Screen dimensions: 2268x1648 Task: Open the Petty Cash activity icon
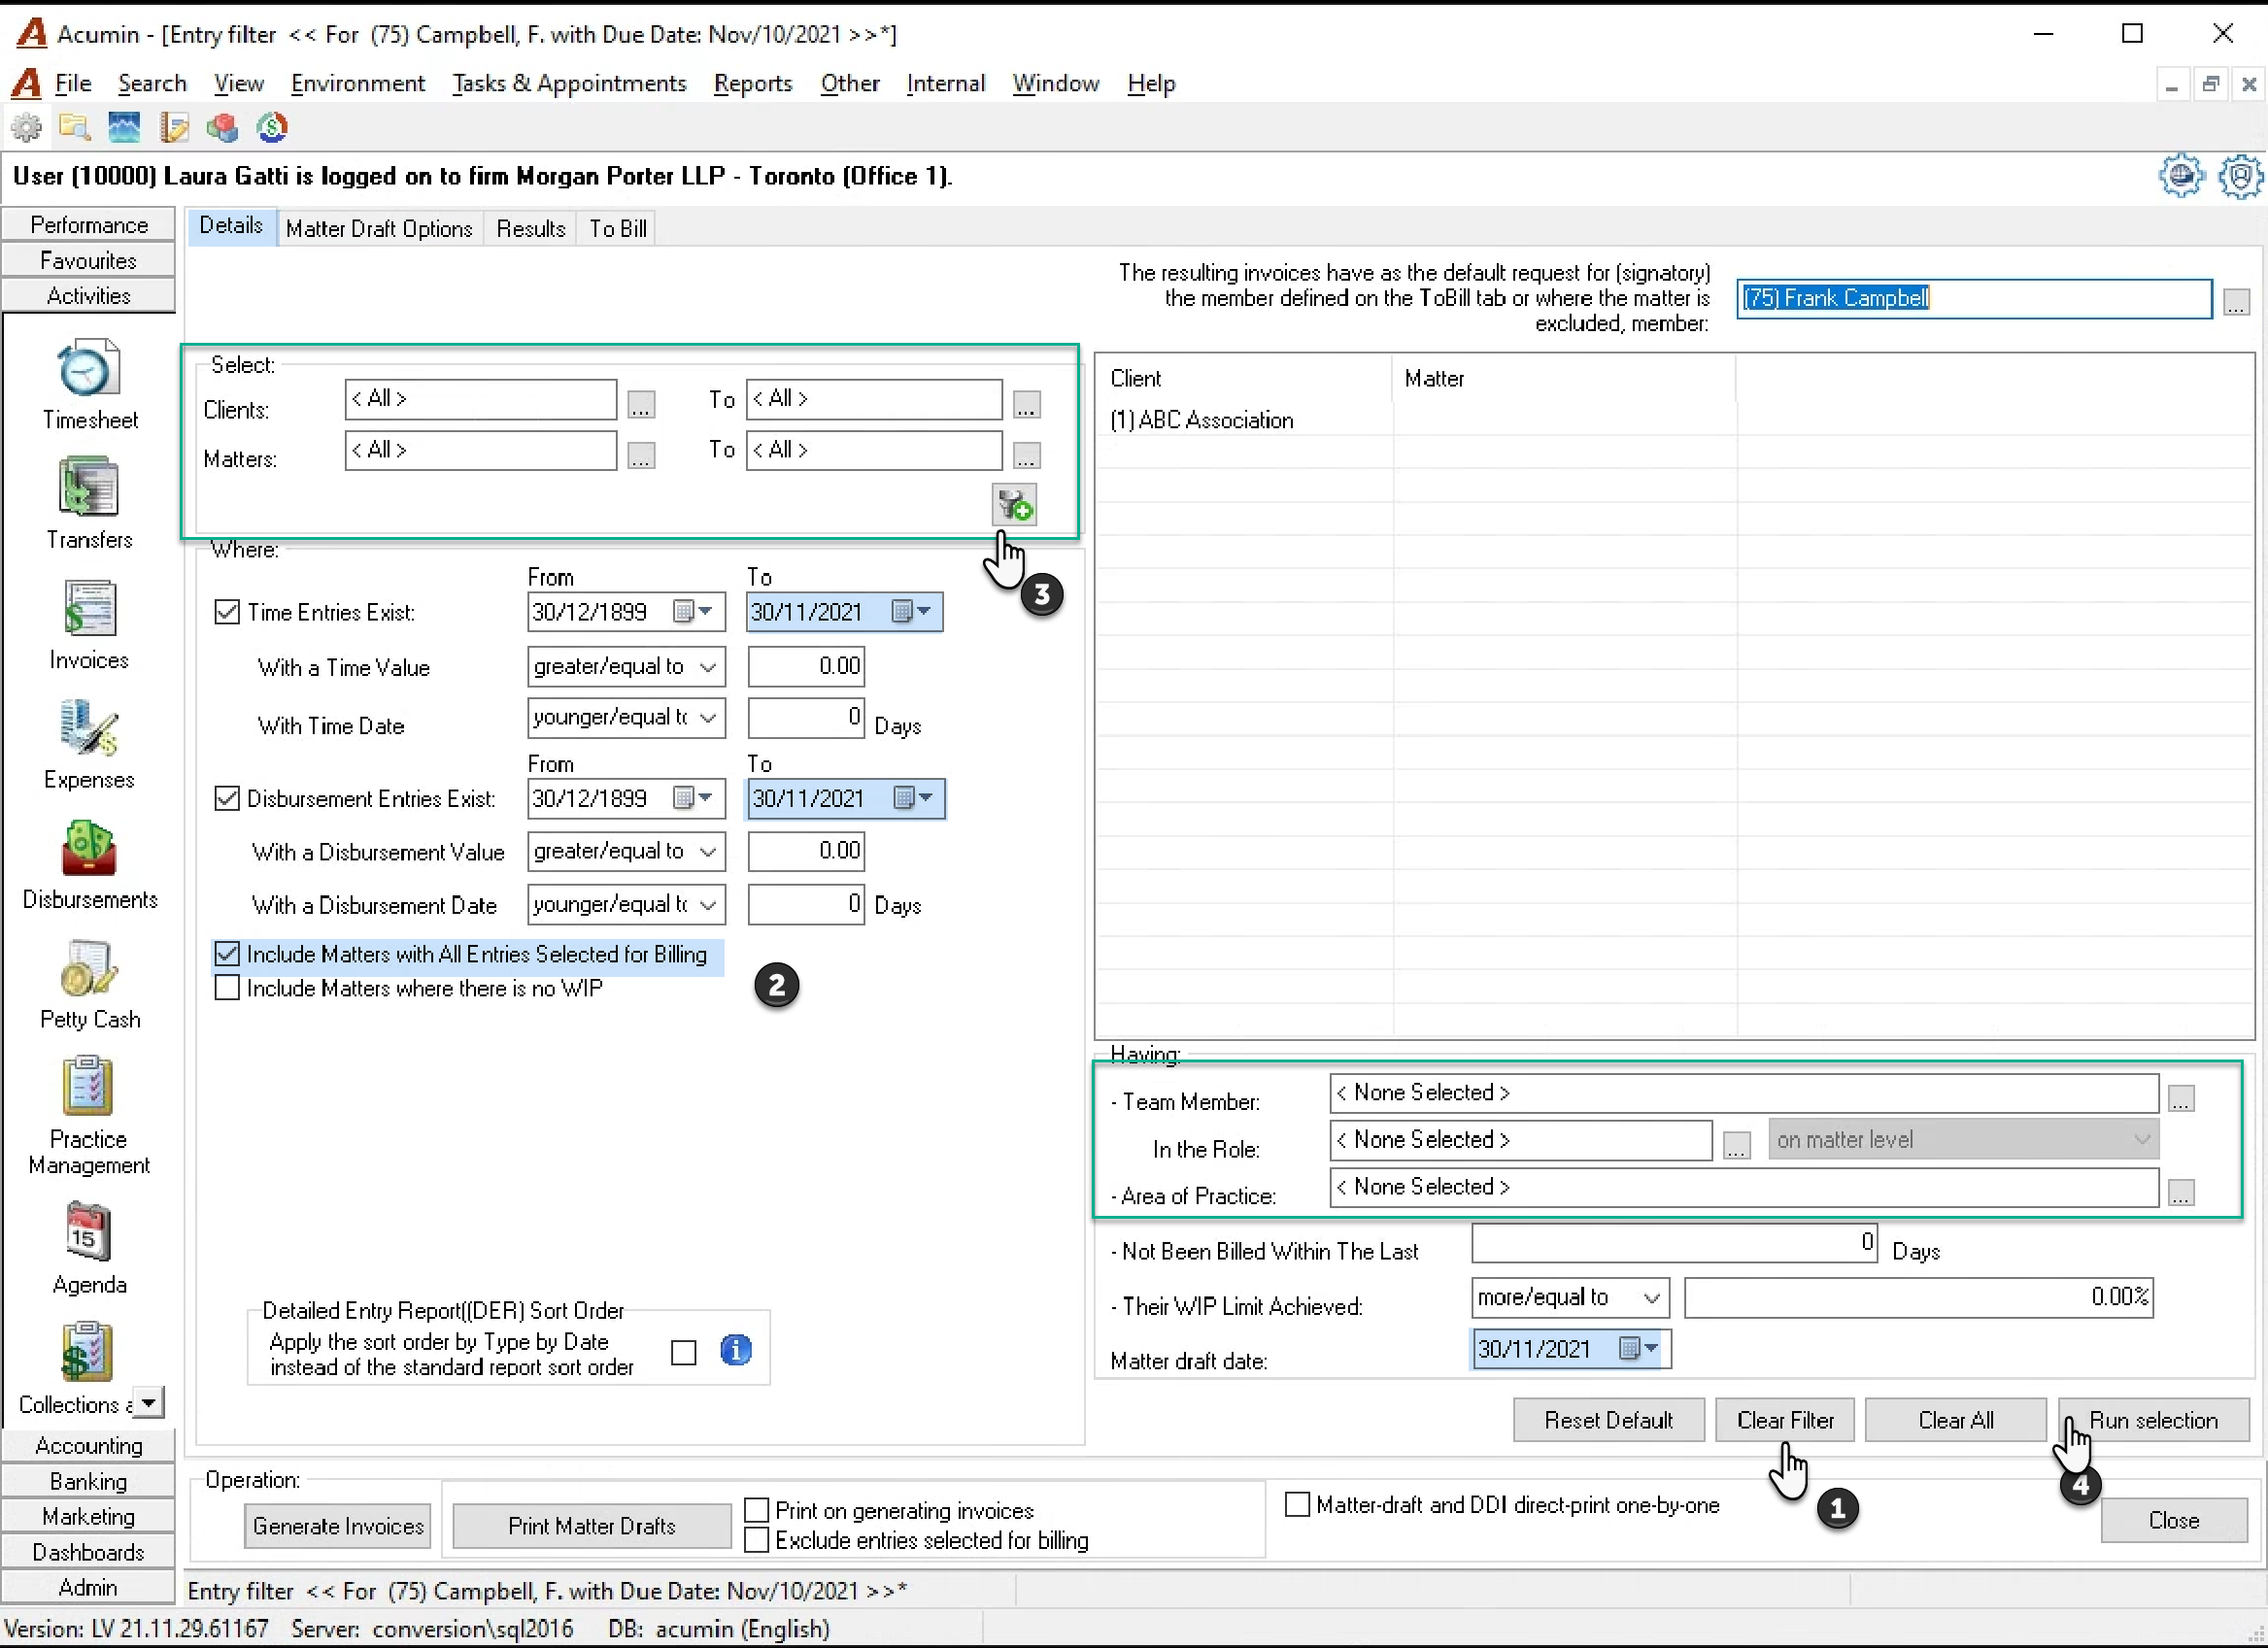point(89,968)
